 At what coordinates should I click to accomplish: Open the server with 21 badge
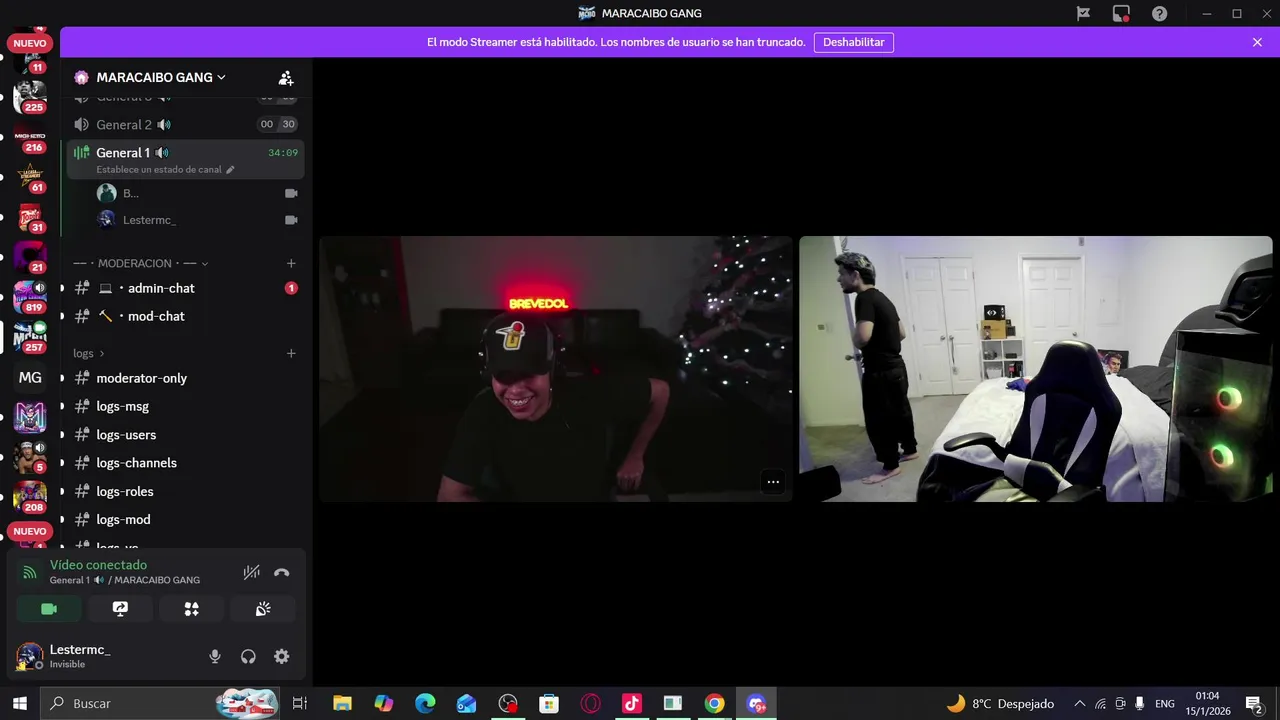point(30,257)
